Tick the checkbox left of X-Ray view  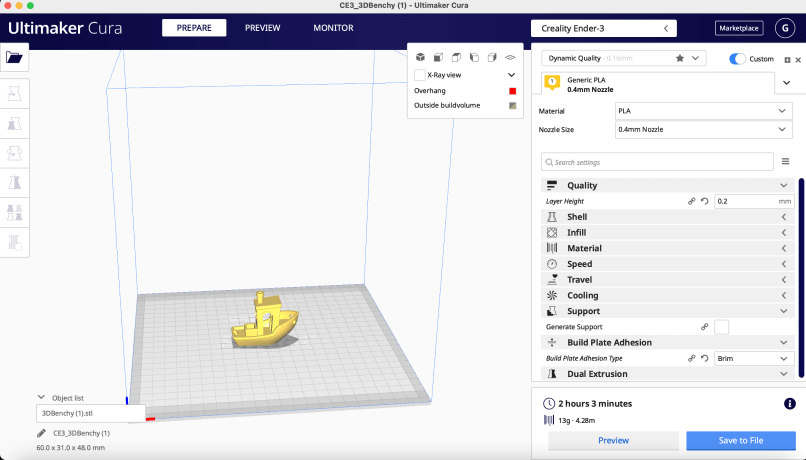(419, 75)
